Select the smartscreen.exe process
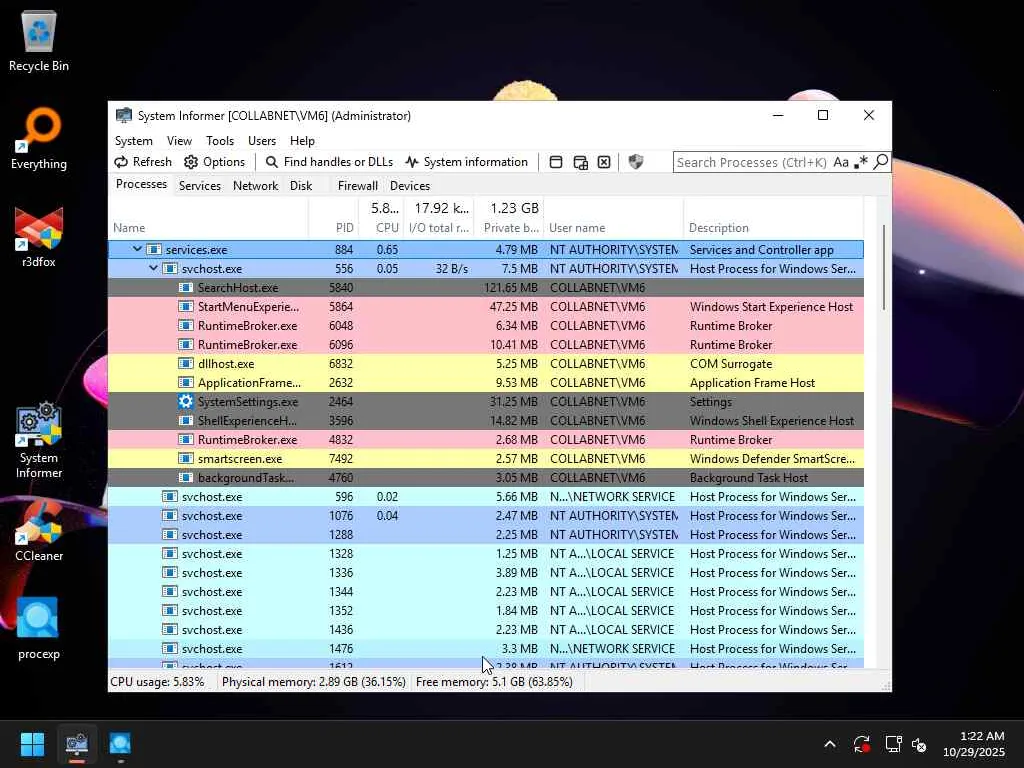This screenshot has width=1024, height=768. click(x=486, y=458)
